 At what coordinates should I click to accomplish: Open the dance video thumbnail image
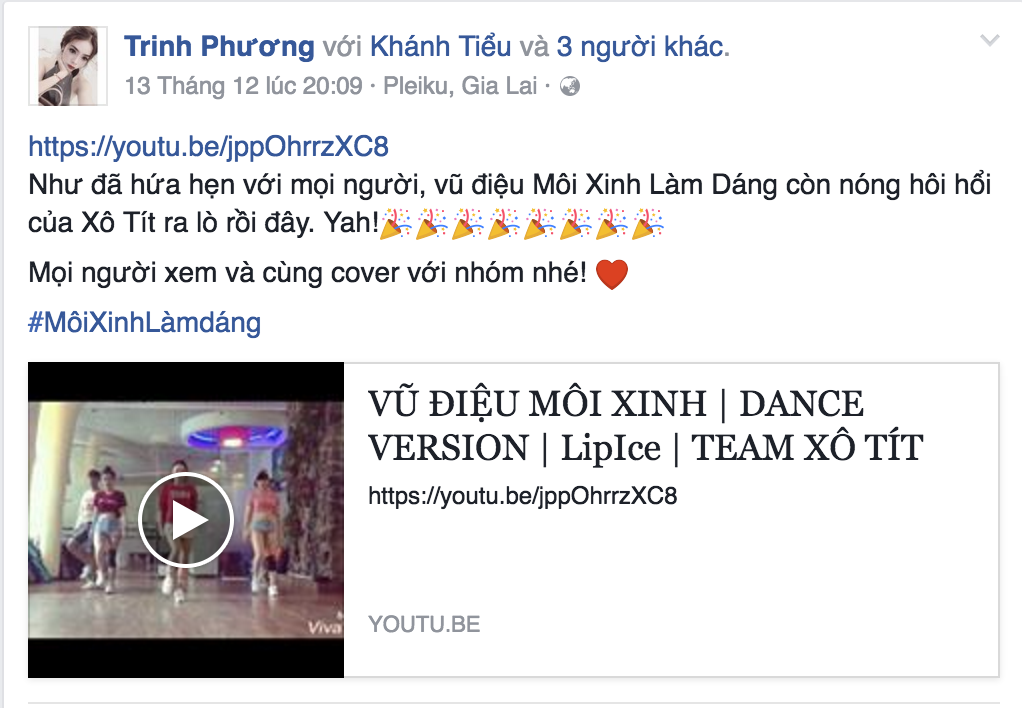point(186,520)
